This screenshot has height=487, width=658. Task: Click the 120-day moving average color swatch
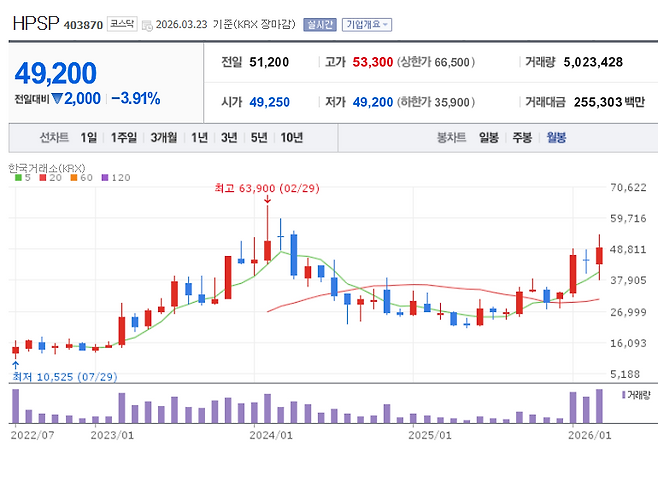(104, 177)
